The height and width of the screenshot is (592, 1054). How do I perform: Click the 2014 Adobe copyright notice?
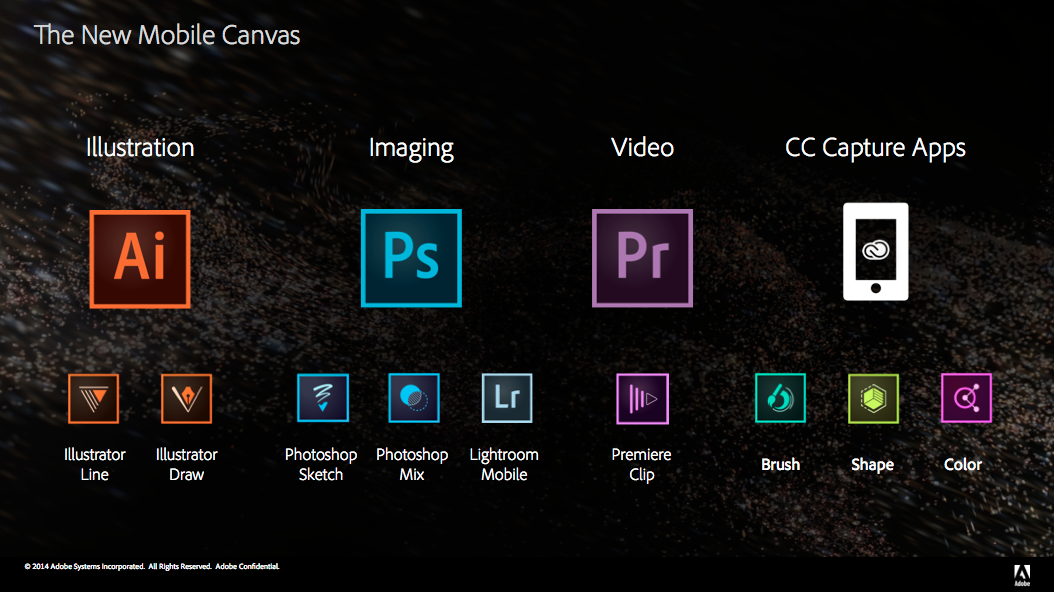click(x=152, y=566)
